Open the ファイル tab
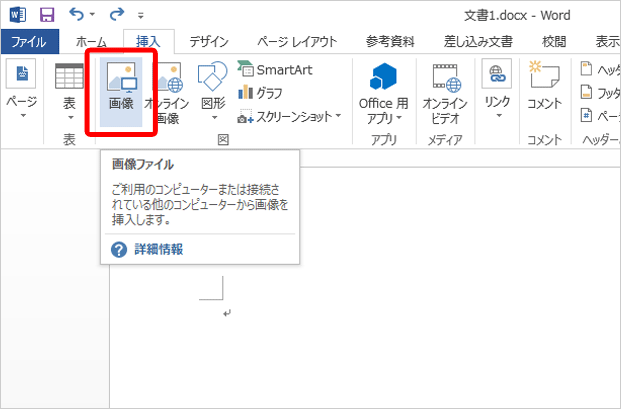Image resolution: width=621 pixels, height=409 pixels. point(29,42)
